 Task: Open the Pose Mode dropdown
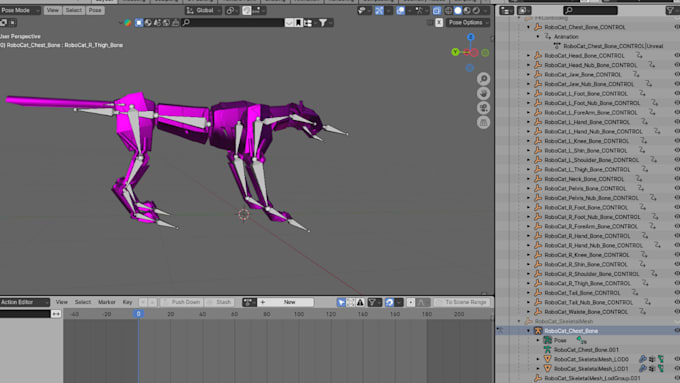[20, 10]
